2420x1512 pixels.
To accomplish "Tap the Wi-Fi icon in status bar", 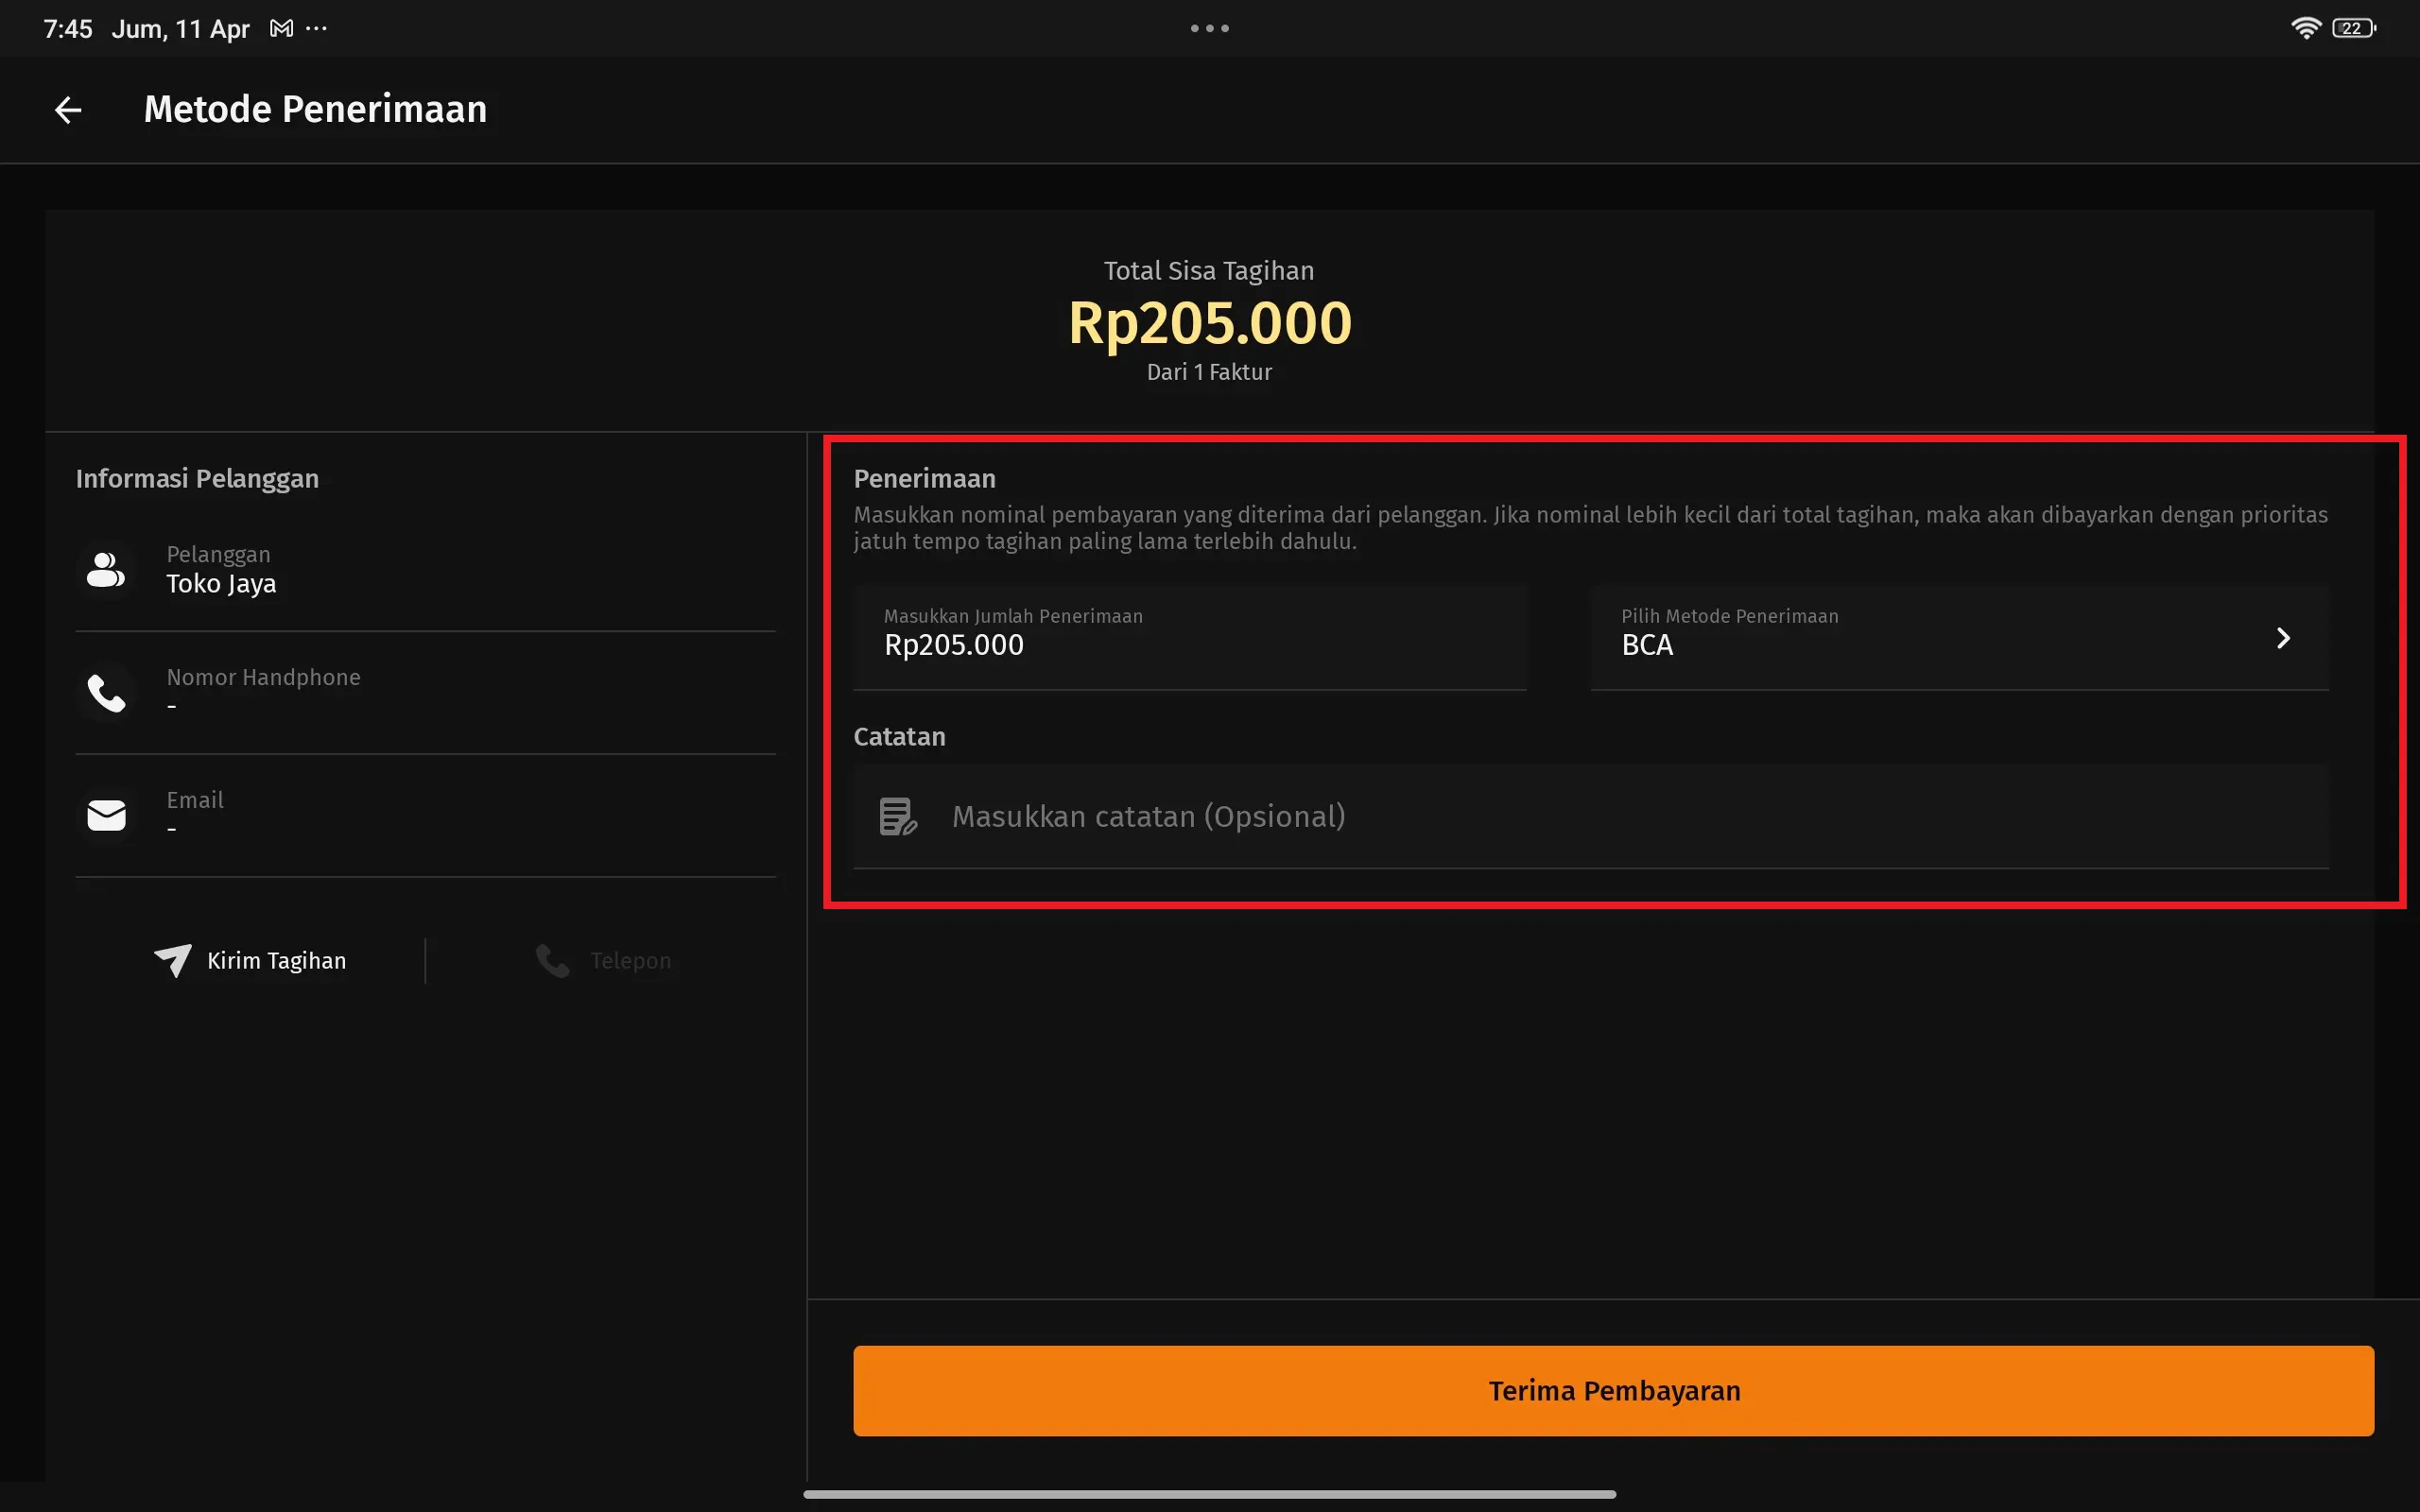I will click(2305, 28).
